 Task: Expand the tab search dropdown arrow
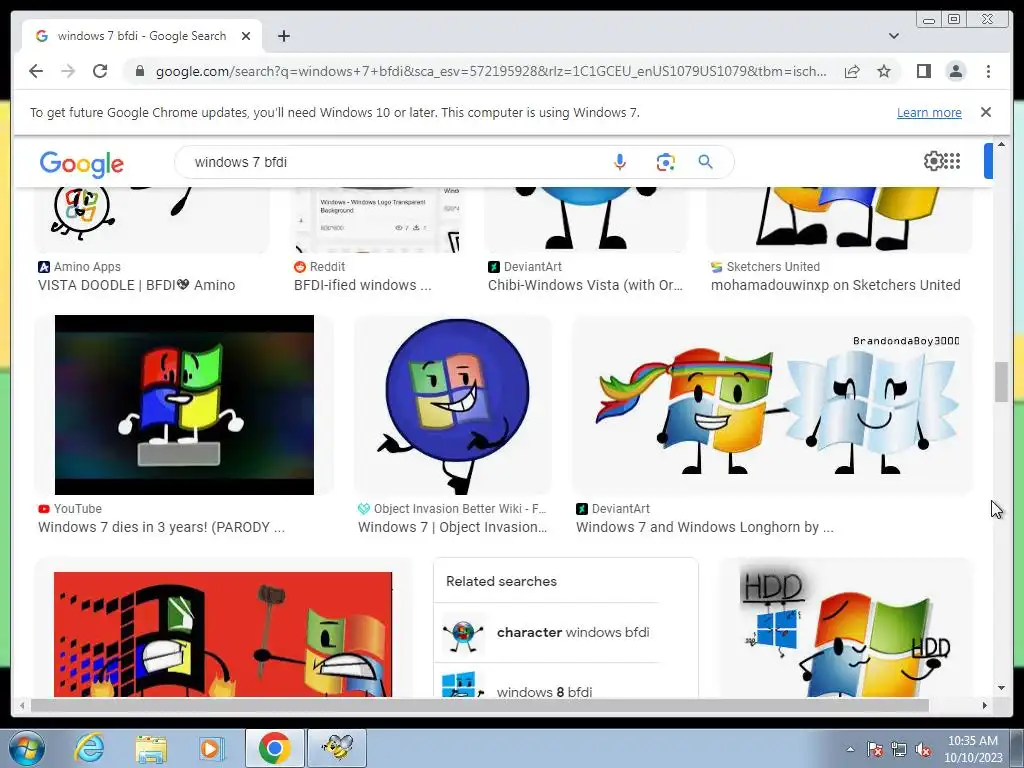point(894,36)
